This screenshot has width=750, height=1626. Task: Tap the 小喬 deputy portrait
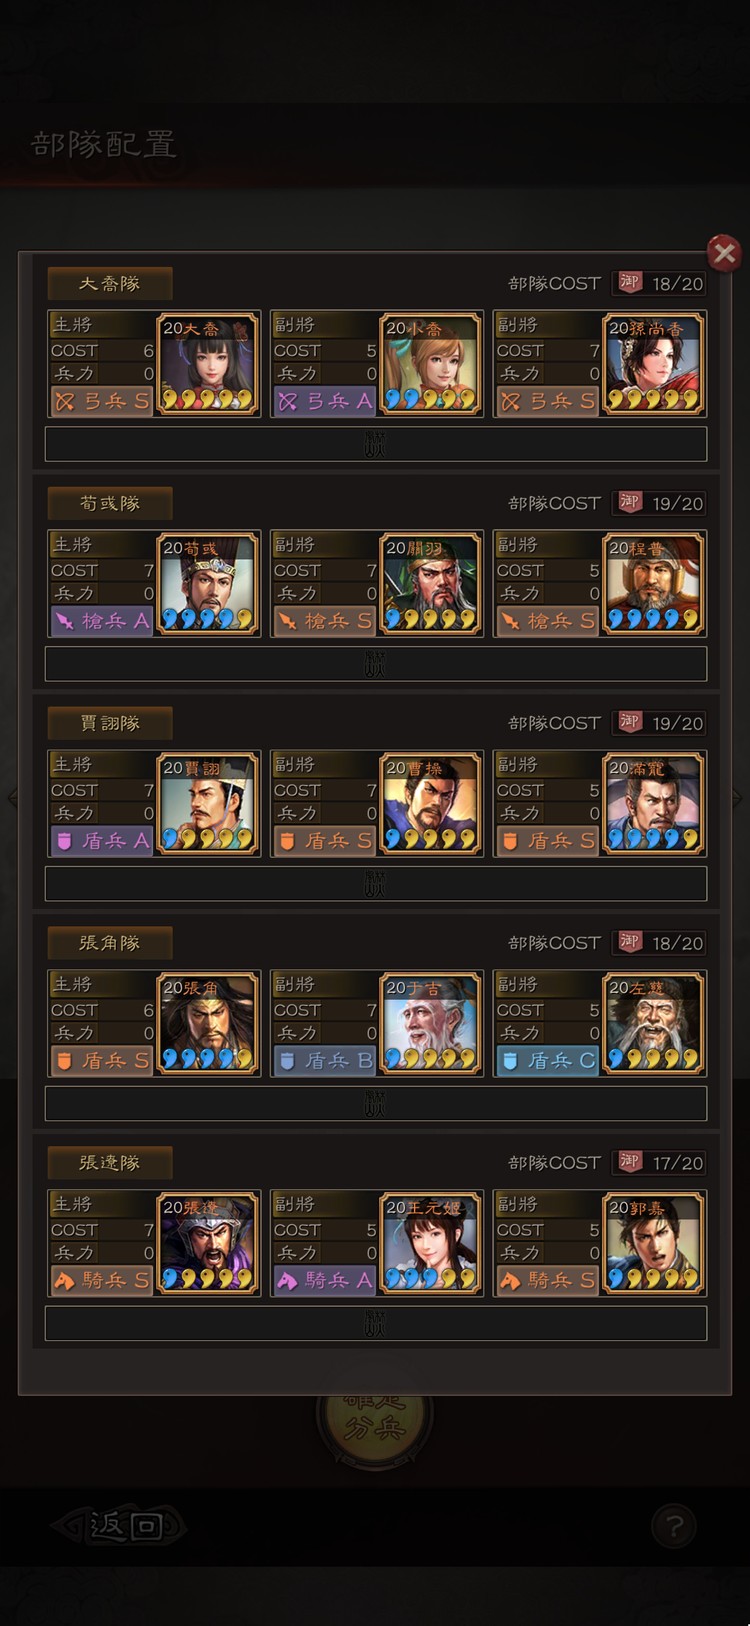431,364
